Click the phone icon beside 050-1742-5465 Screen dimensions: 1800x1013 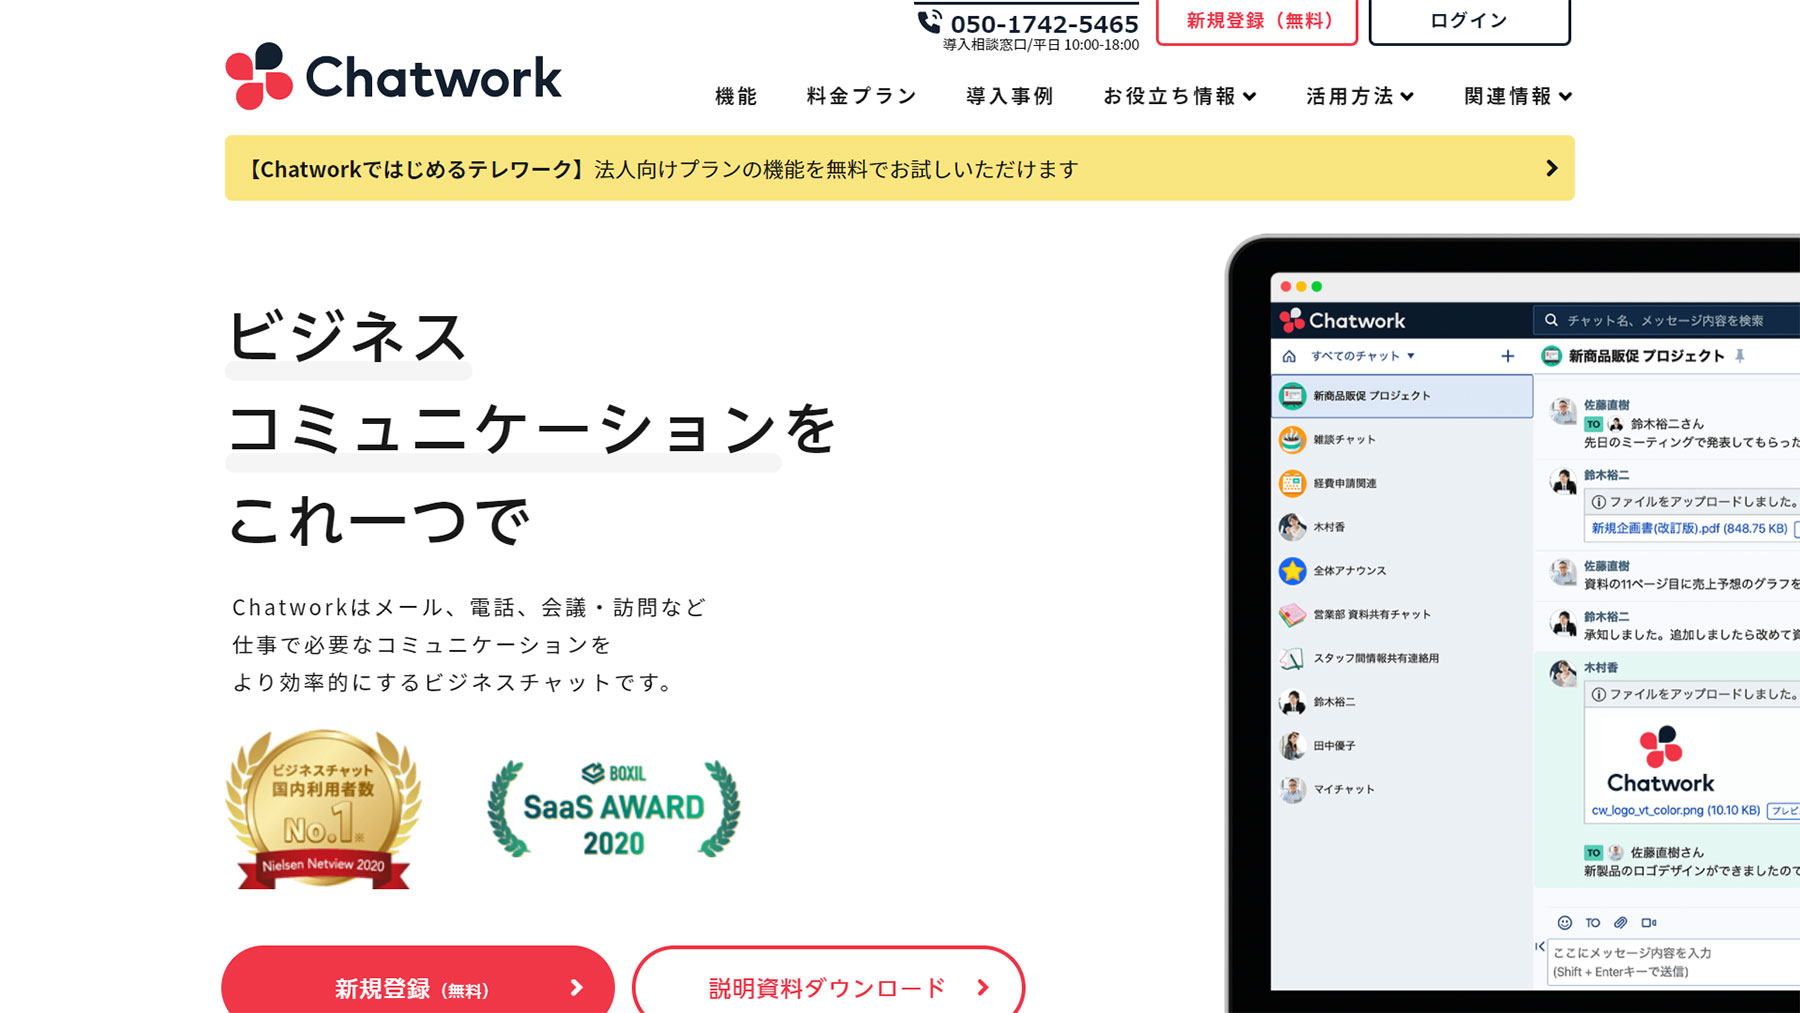pyautogui.click(x=930, y=21)
